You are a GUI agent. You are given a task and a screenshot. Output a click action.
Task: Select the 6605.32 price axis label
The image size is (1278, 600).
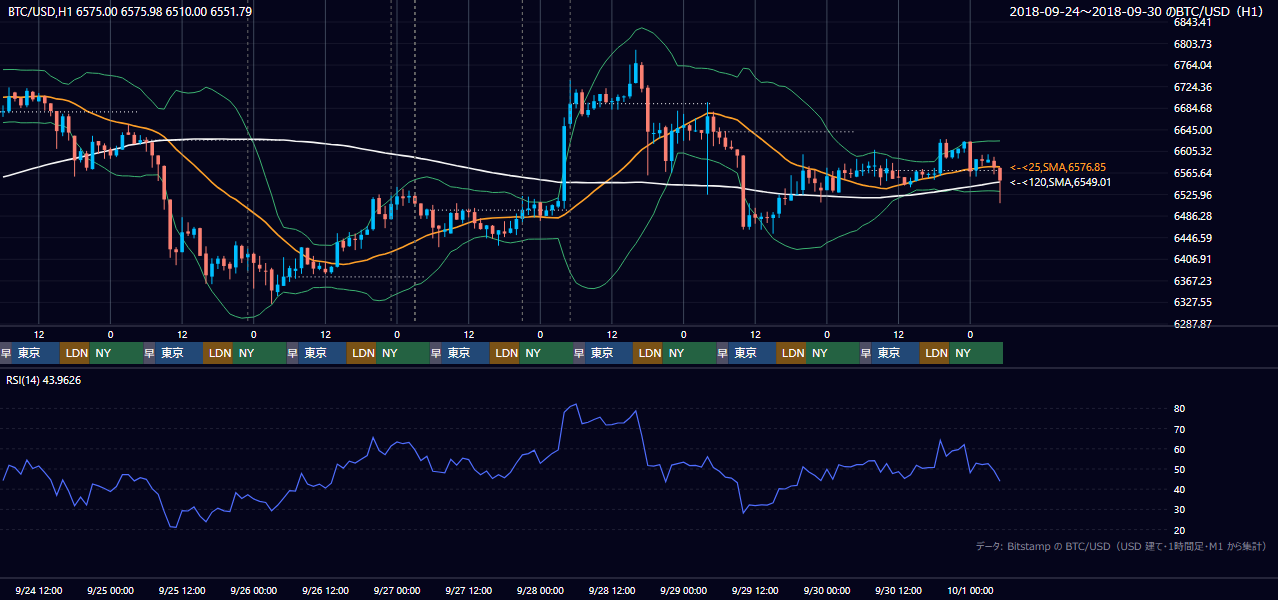(x=1194, y=152)
